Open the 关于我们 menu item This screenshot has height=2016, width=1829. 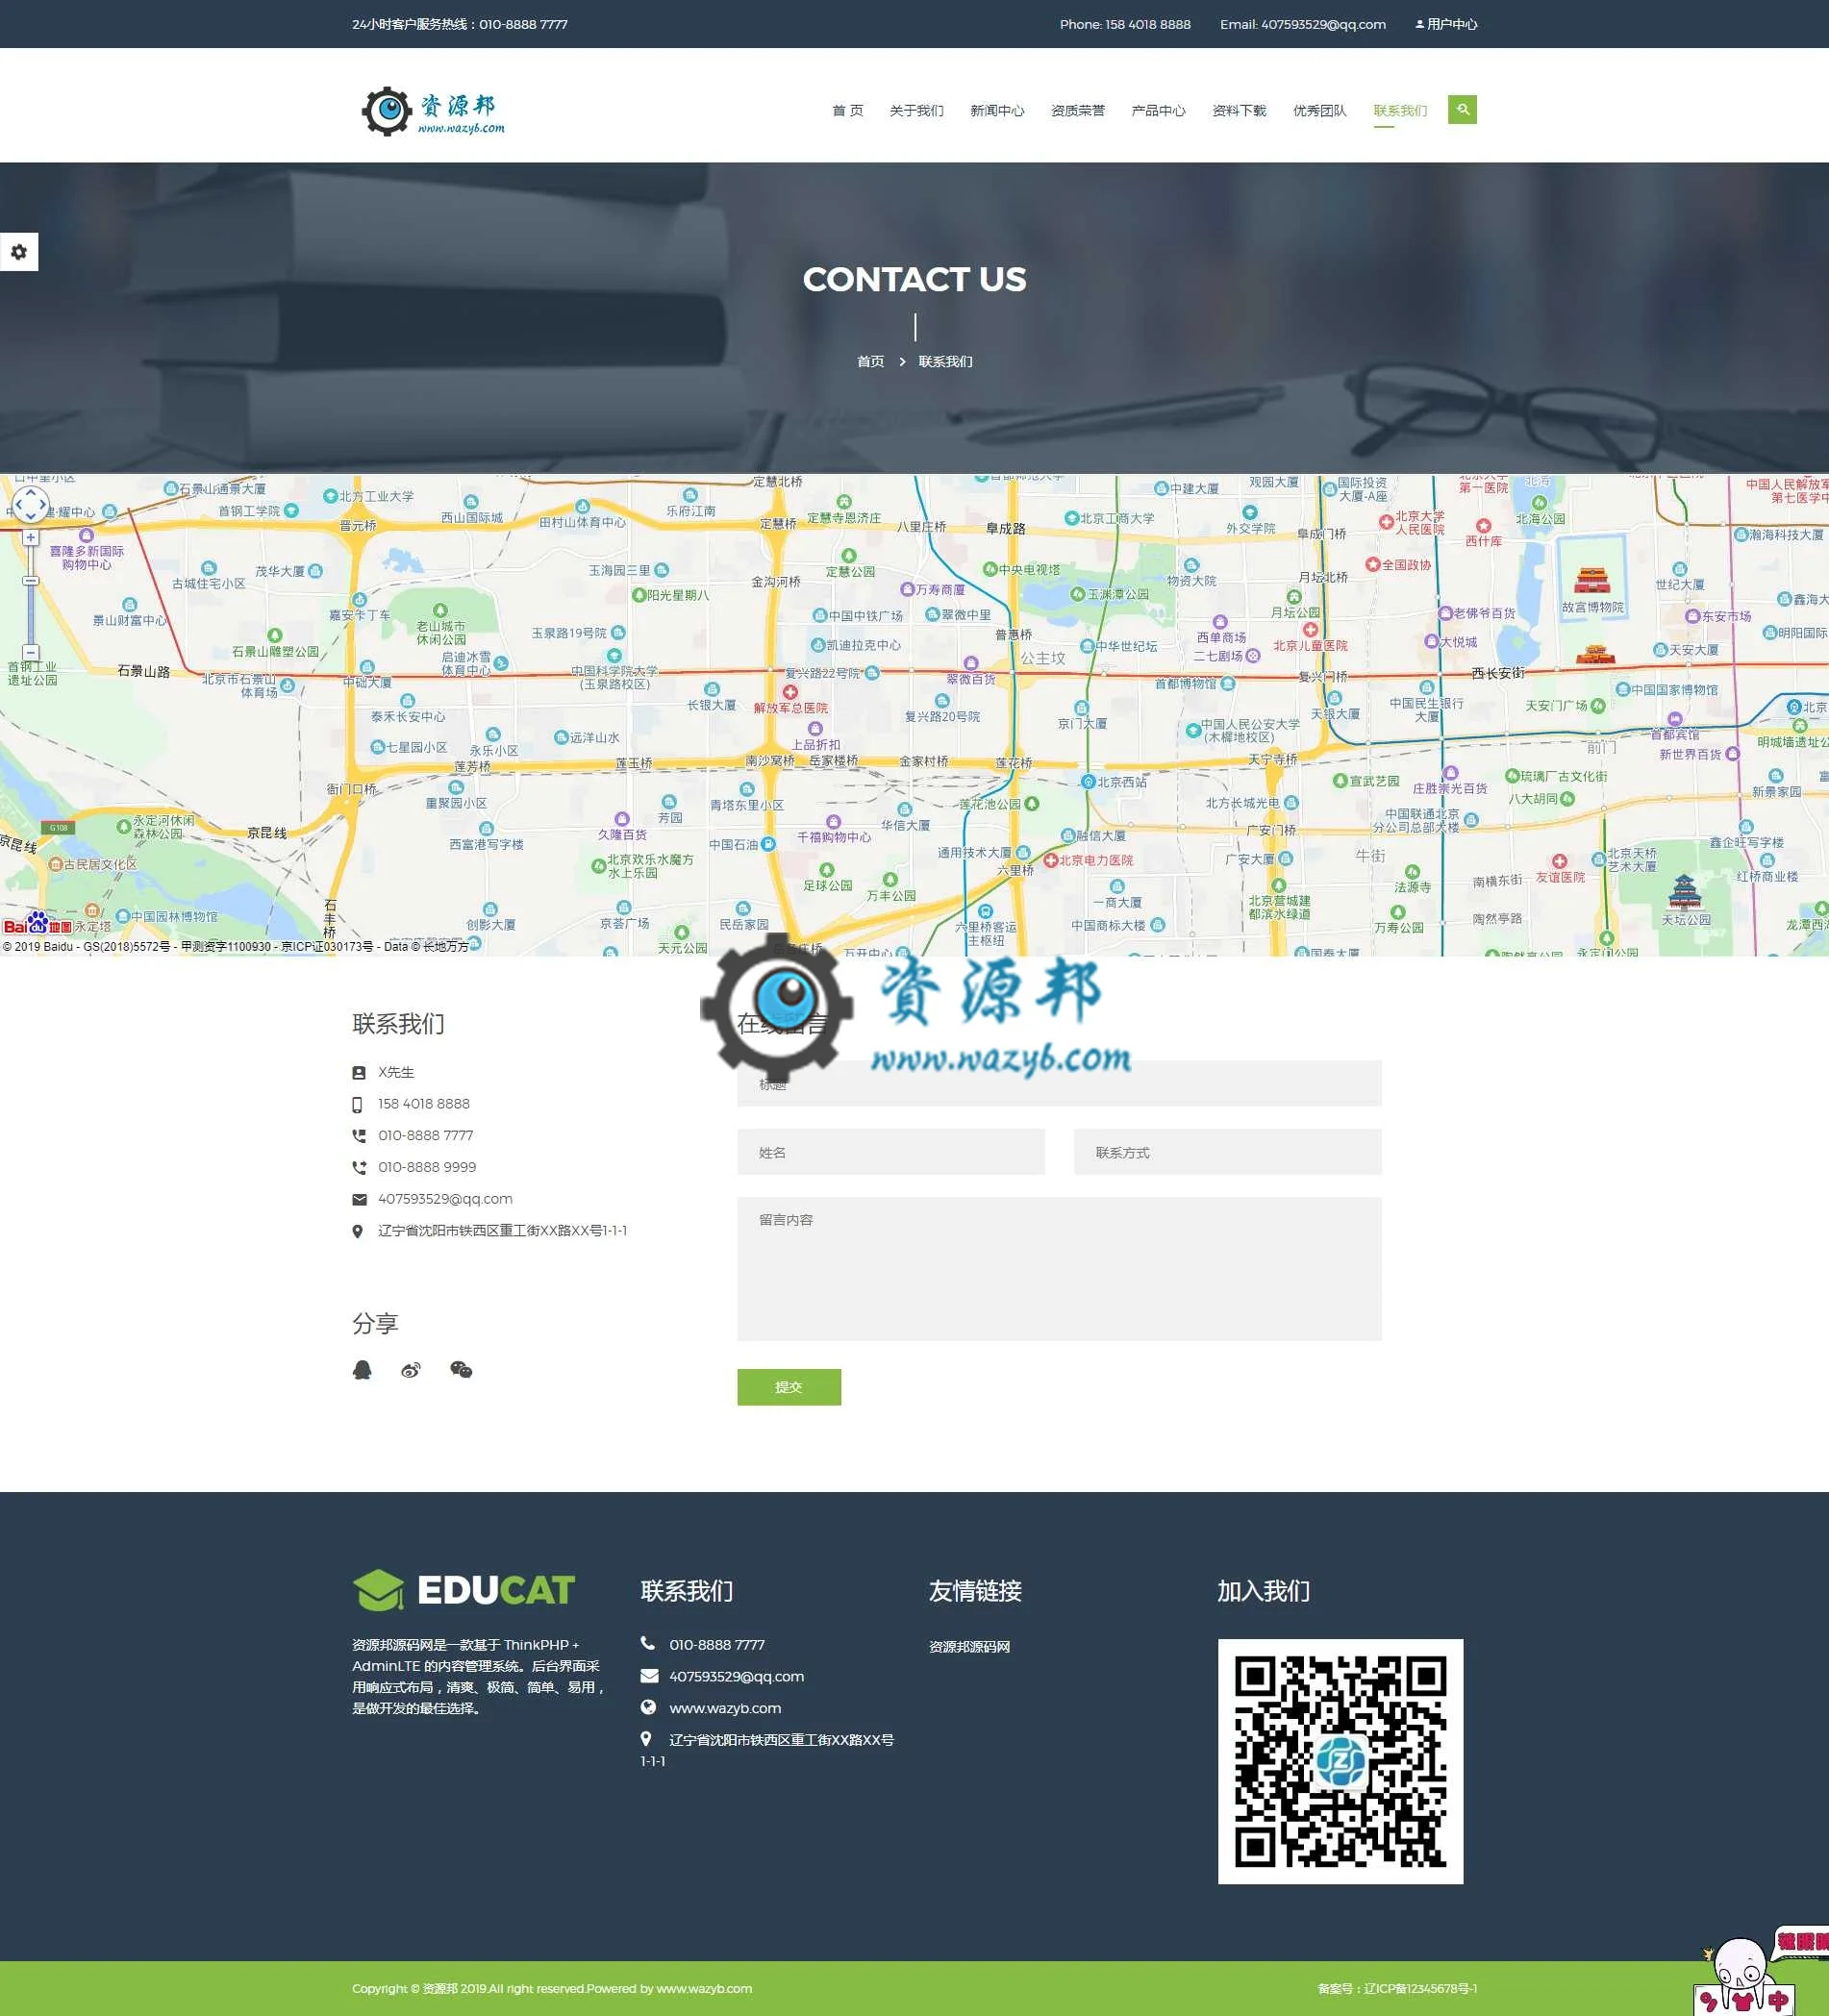point(916,111)
